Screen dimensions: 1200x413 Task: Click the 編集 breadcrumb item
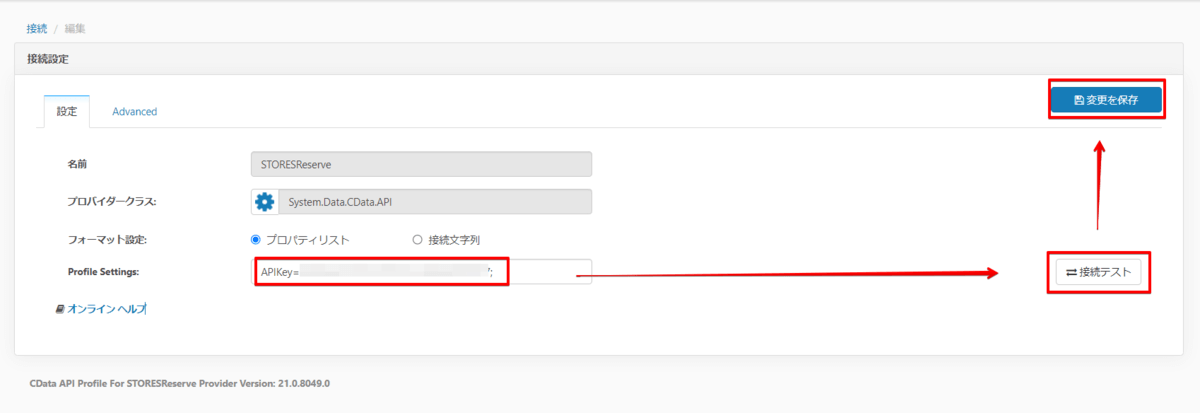click(x=74, y=28)
